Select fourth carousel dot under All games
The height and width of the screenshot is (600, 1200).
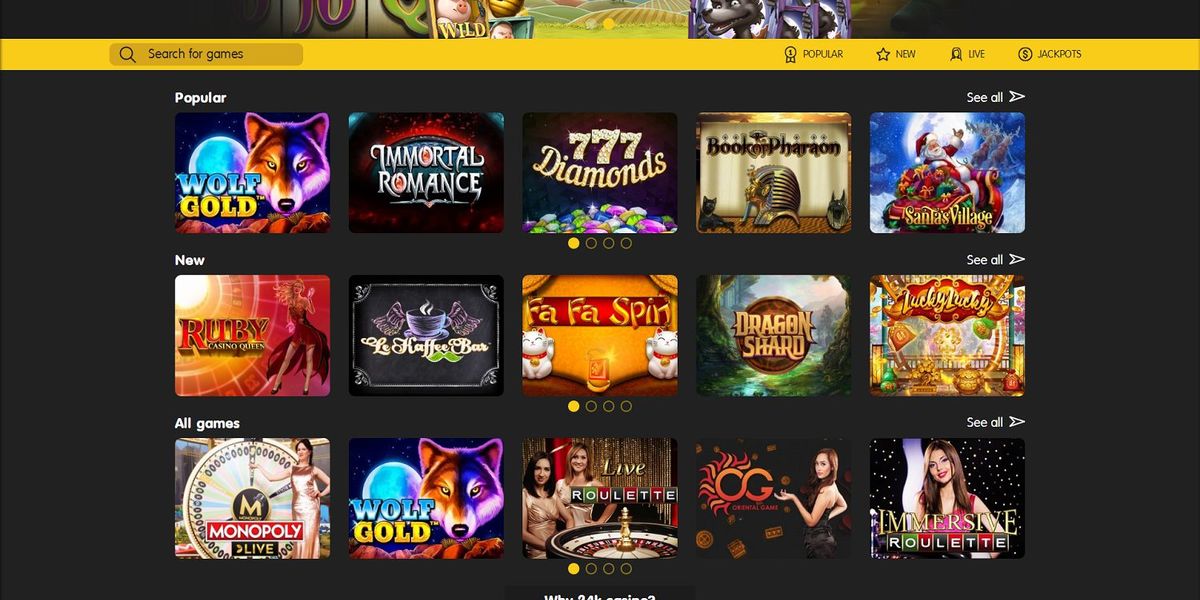tap(626, 569)
